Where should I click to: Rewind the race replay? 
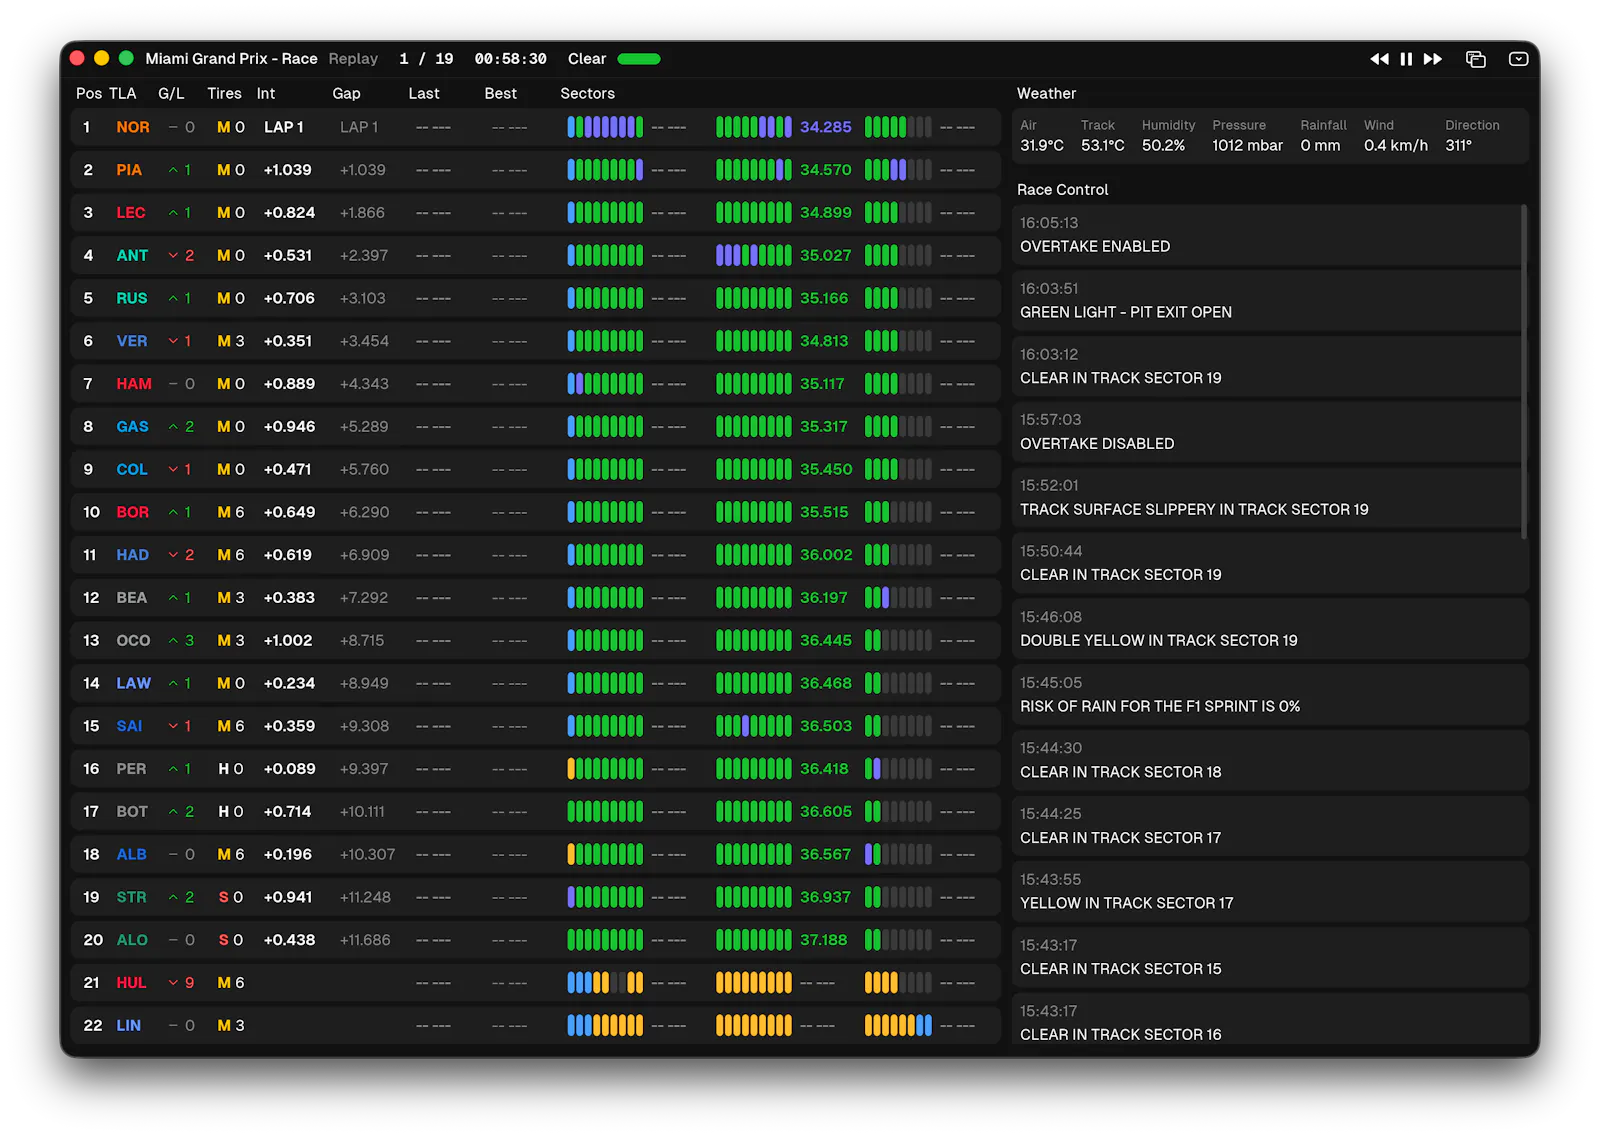1379,59
